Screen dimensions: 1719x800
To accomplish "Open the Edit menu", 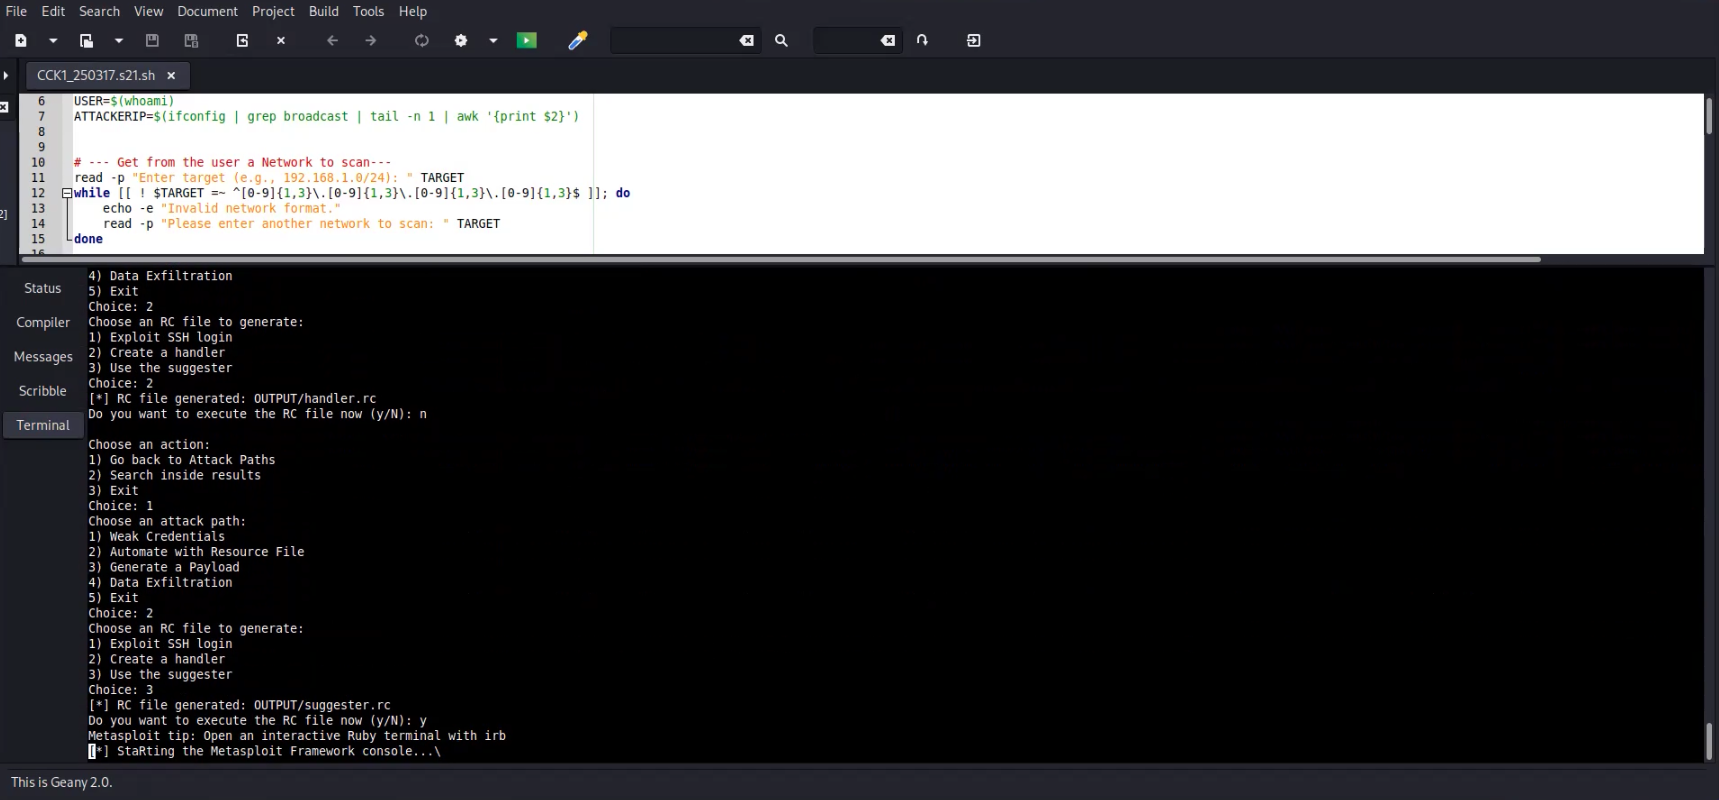I will [x=53, y=11].
